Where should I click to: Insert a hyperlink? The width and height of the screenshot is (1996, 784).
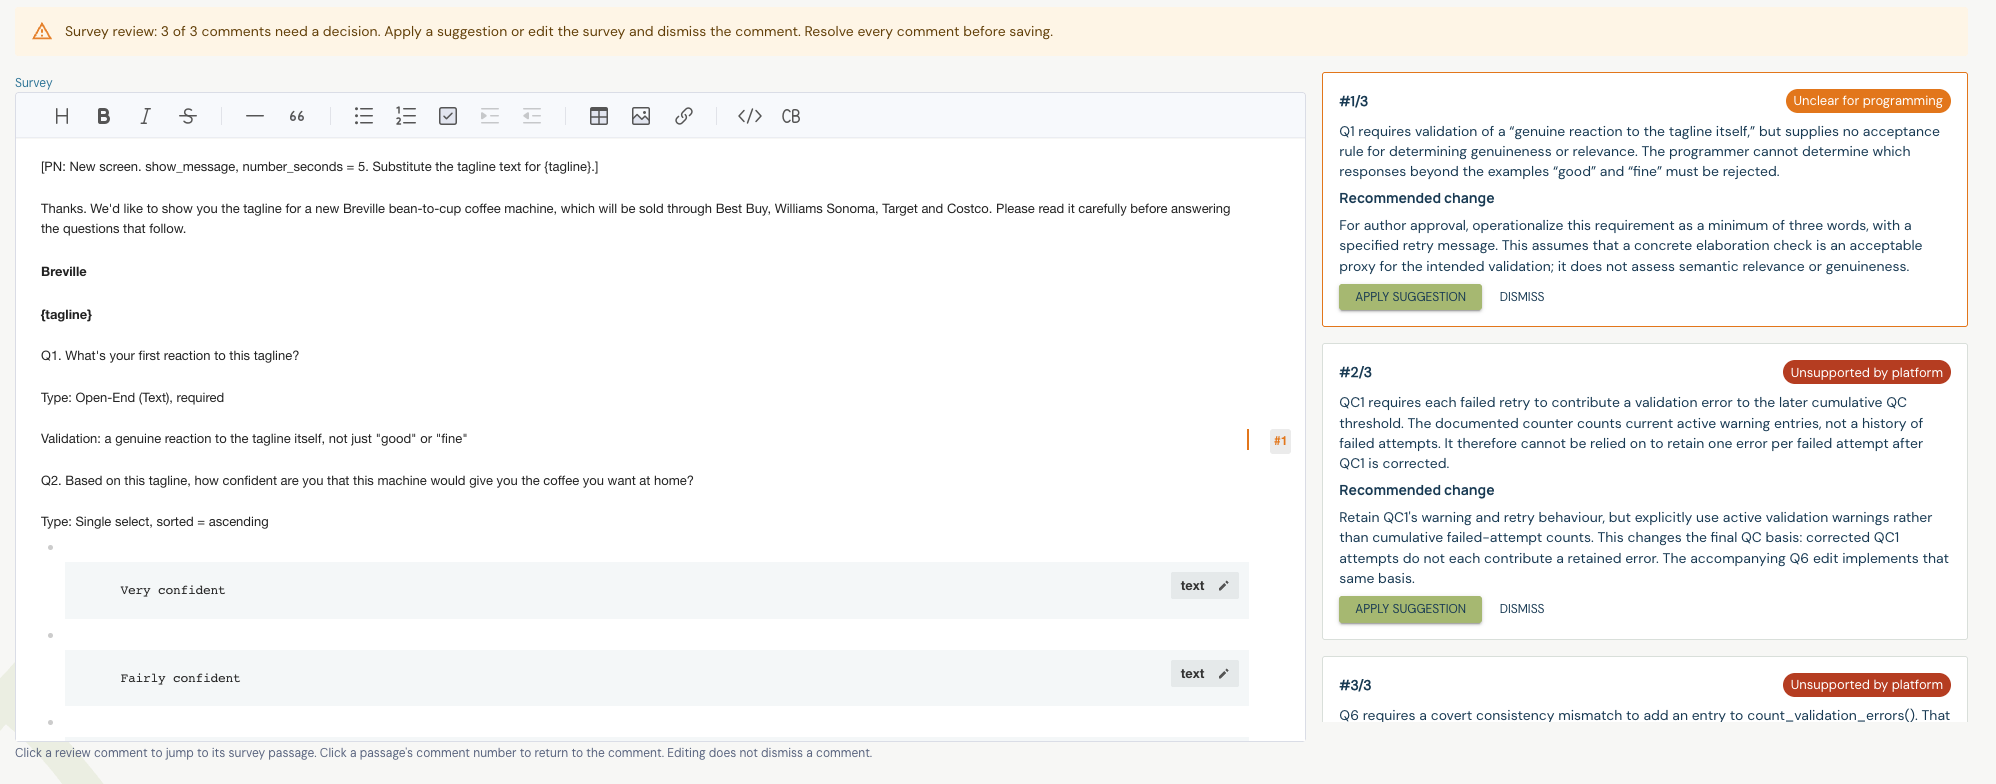click(x=684, y=116)
